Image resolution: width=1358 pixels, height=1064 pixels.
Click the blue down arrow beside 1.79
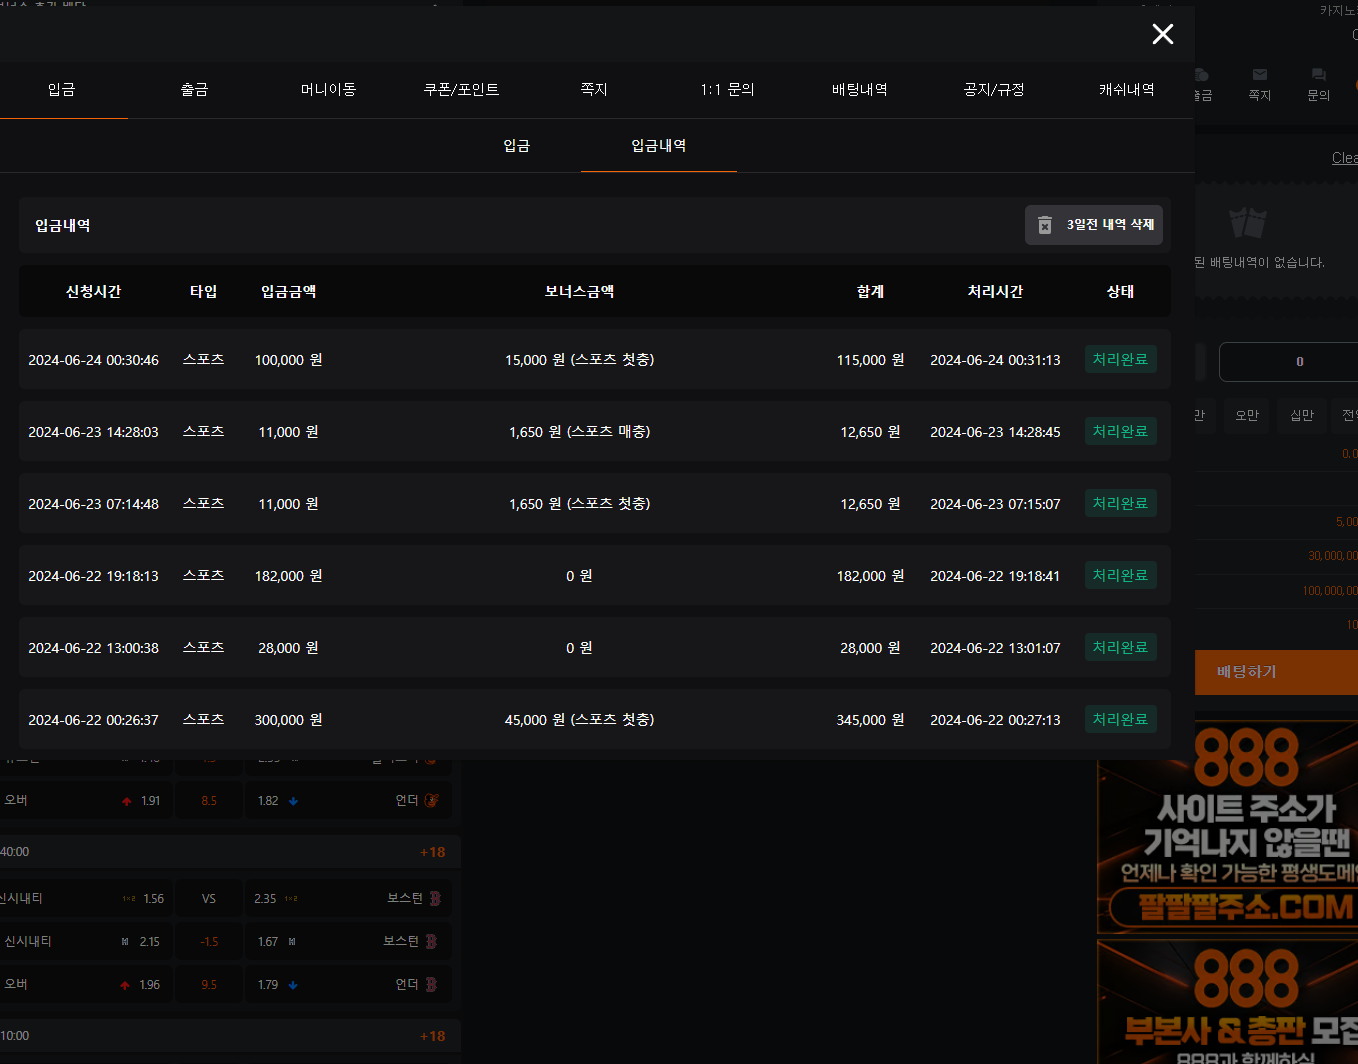pyautogui.click(x=293, y=985)
